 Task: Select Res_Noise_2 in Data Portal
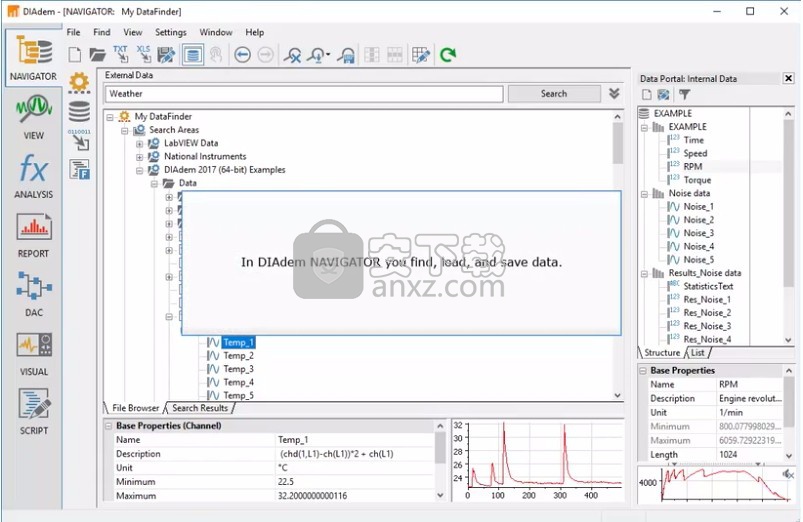click(x=707, y=313)
